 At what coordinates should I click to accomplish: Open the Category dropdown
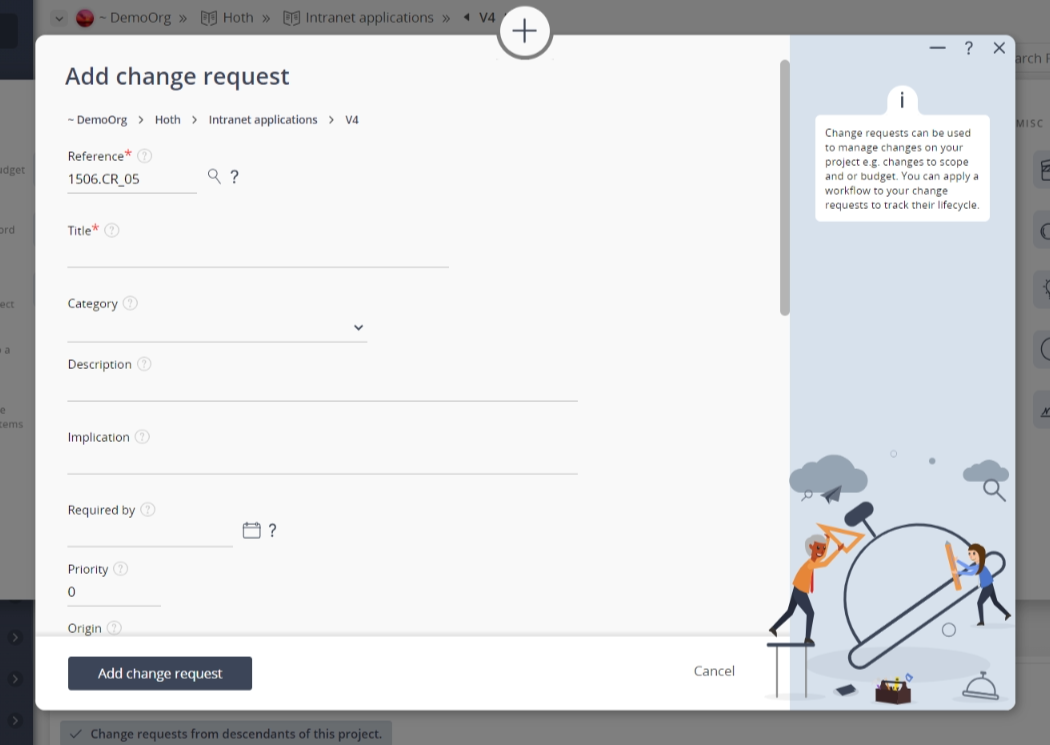pyautogui.click(x=358, y=328)
